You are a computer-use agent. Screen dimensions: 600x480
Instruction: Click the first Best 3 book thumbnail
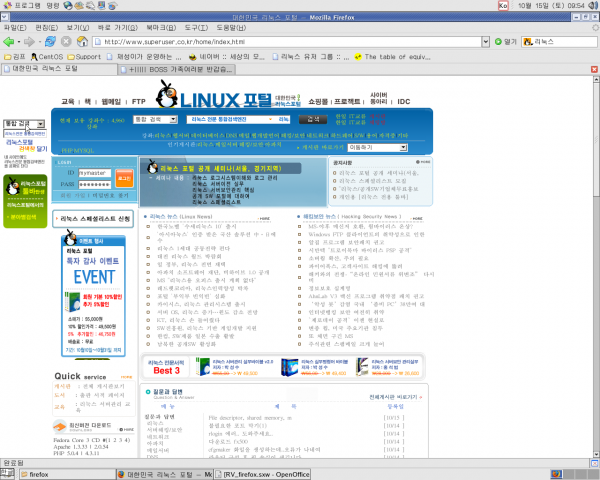click(203, 367)
